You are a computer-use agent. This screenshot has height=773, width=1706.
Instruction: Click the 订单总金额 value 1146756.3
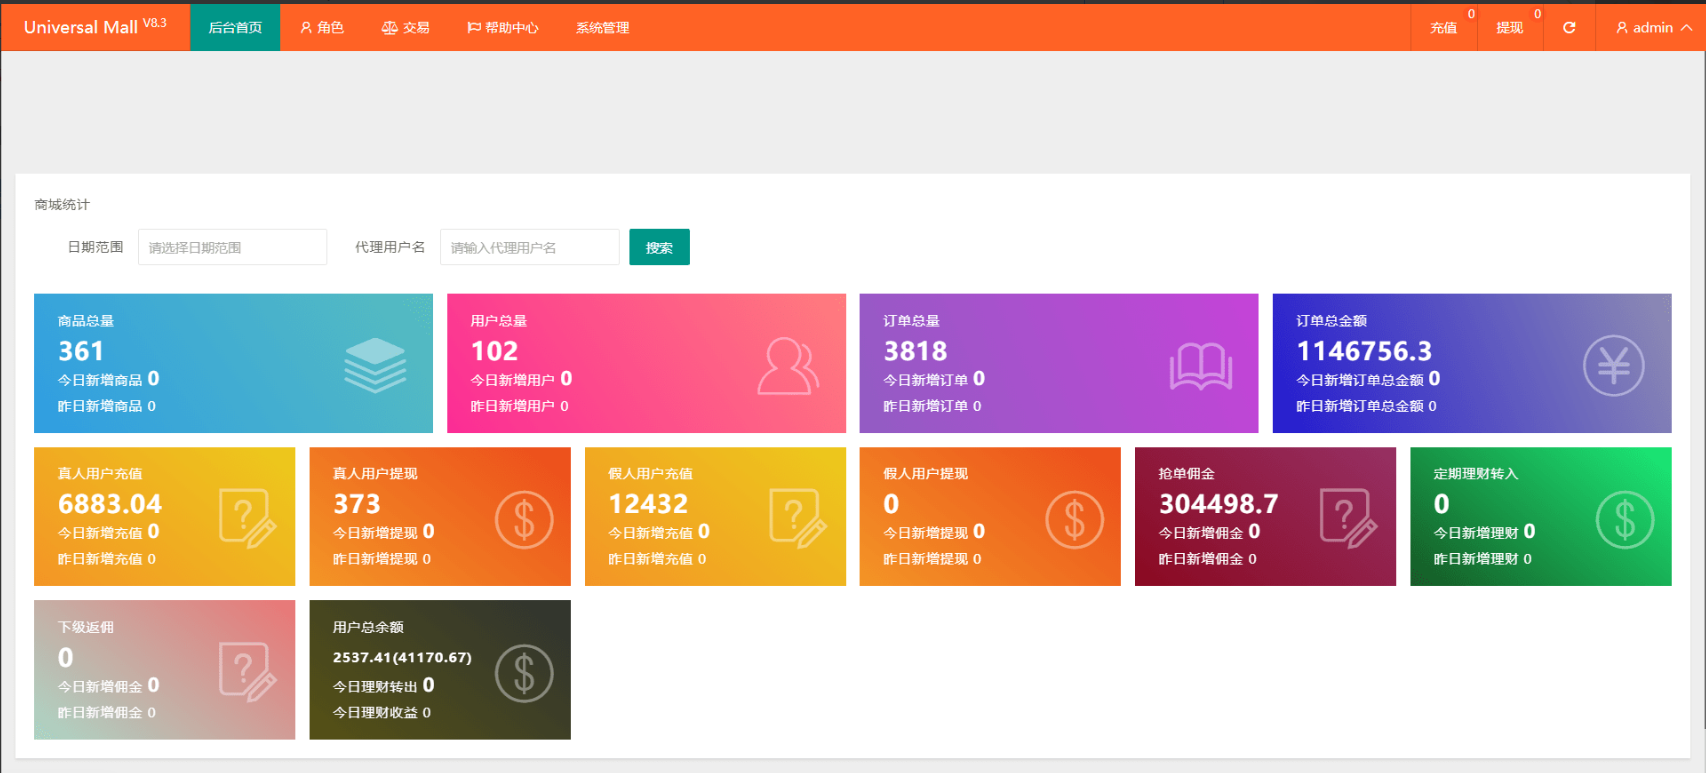coord(1364,351)
